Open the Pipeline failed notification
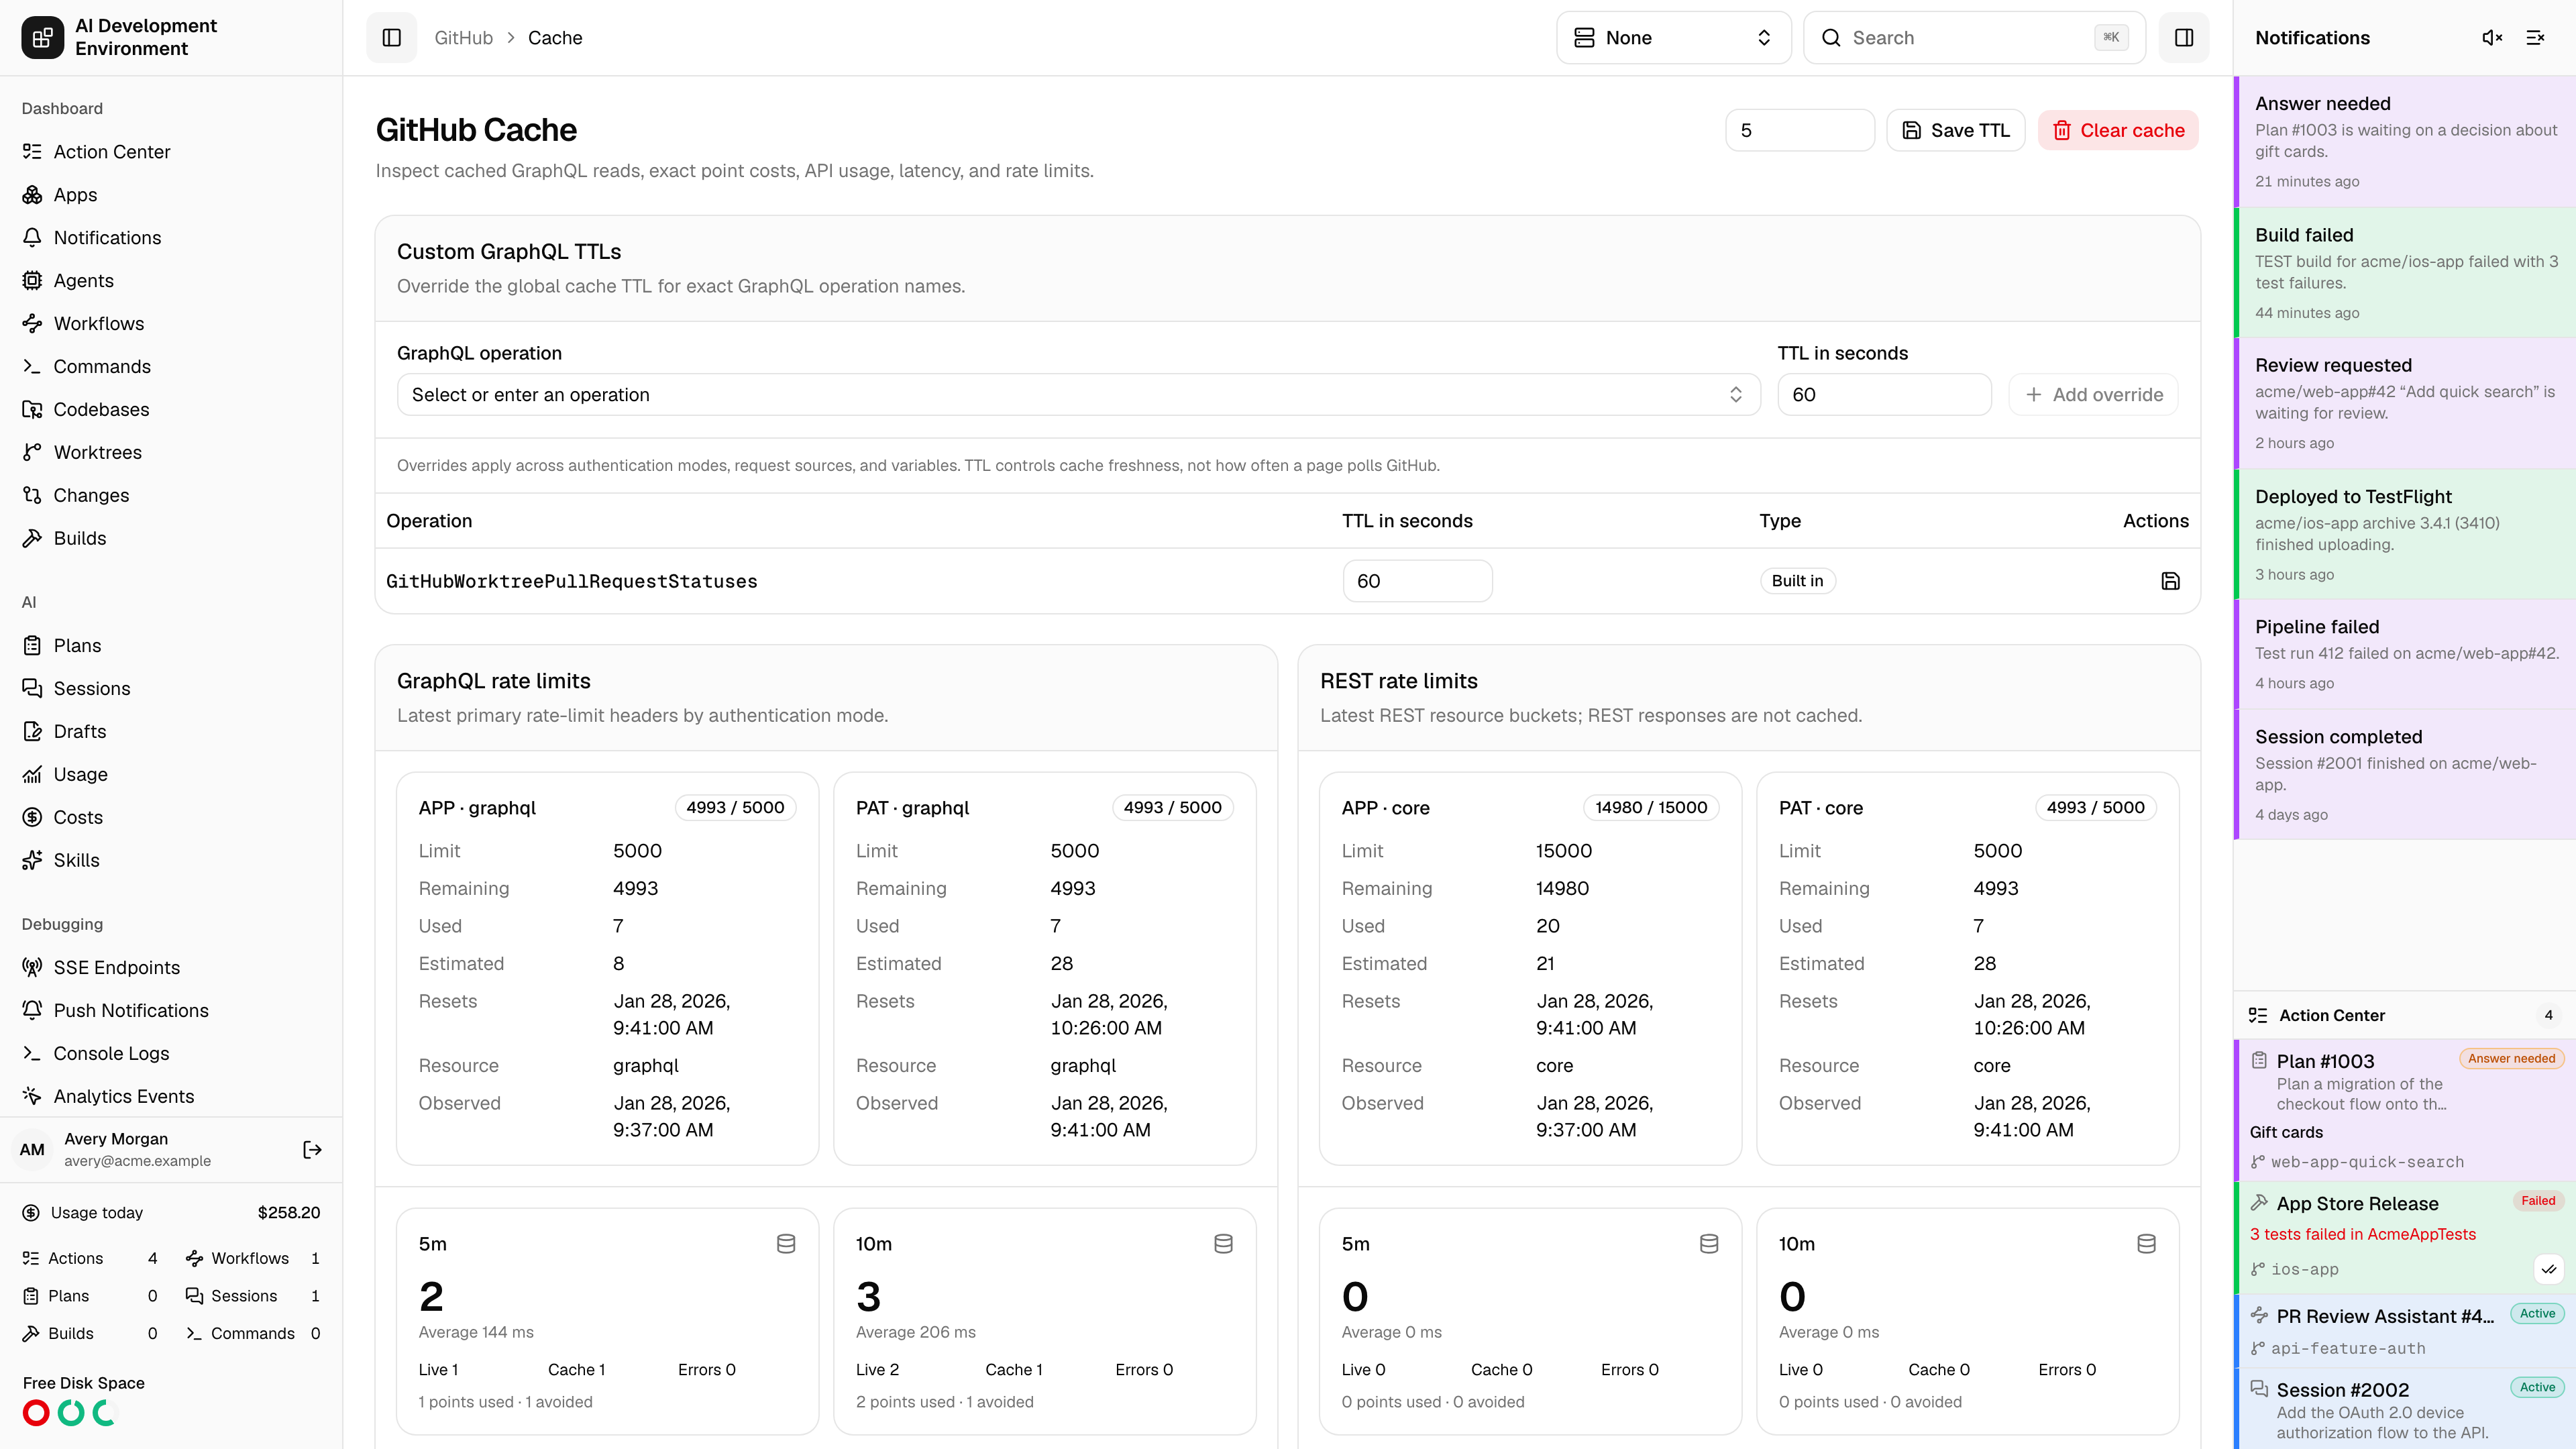The height and width of the screenshot is (1449, 2576). 2404,655
